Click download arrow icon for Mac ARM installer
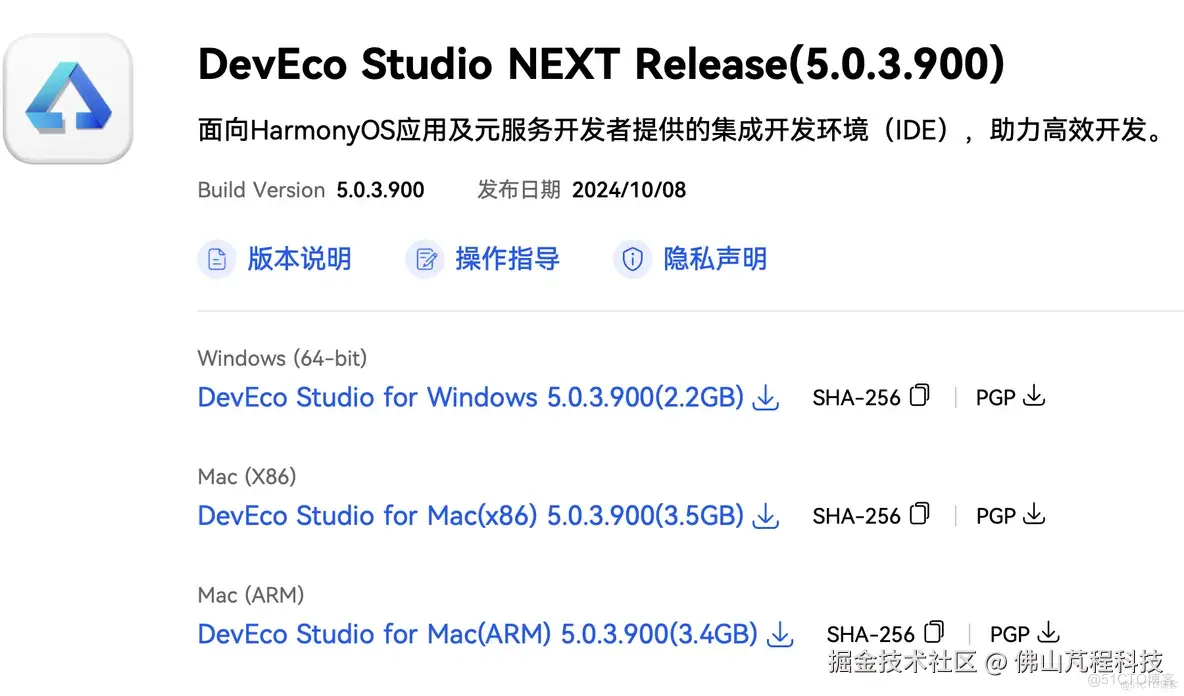 pos(780,634)
